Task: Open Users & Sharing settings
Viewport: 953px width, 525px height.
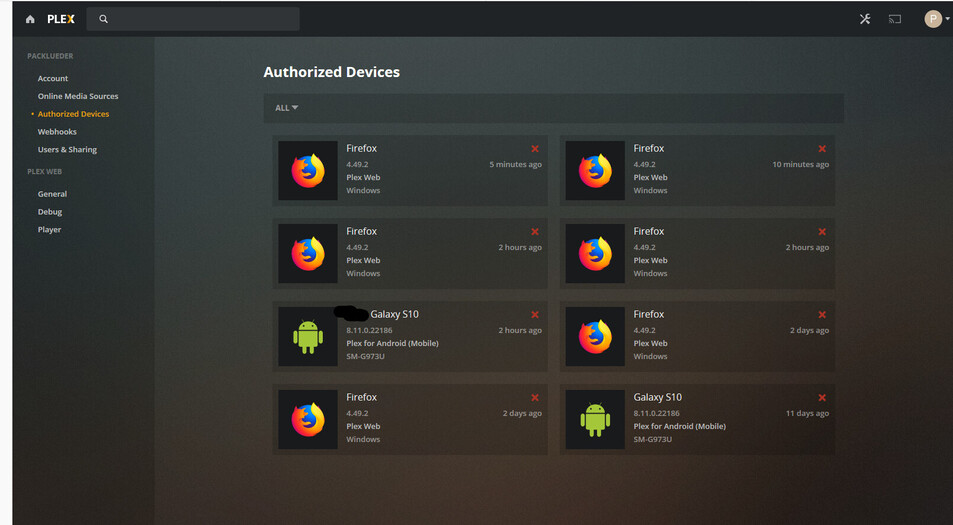Action: [67, 149]
